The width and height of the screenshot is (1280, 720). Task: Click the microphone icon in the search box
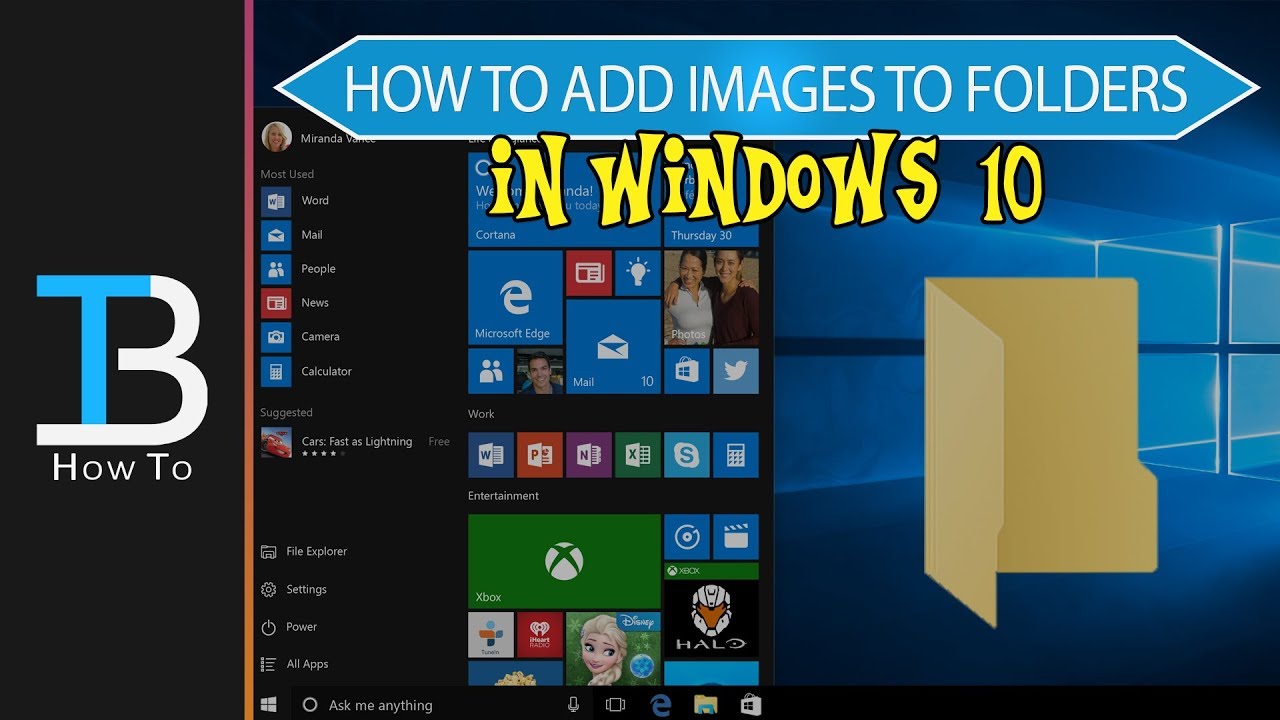click(573, 705)
